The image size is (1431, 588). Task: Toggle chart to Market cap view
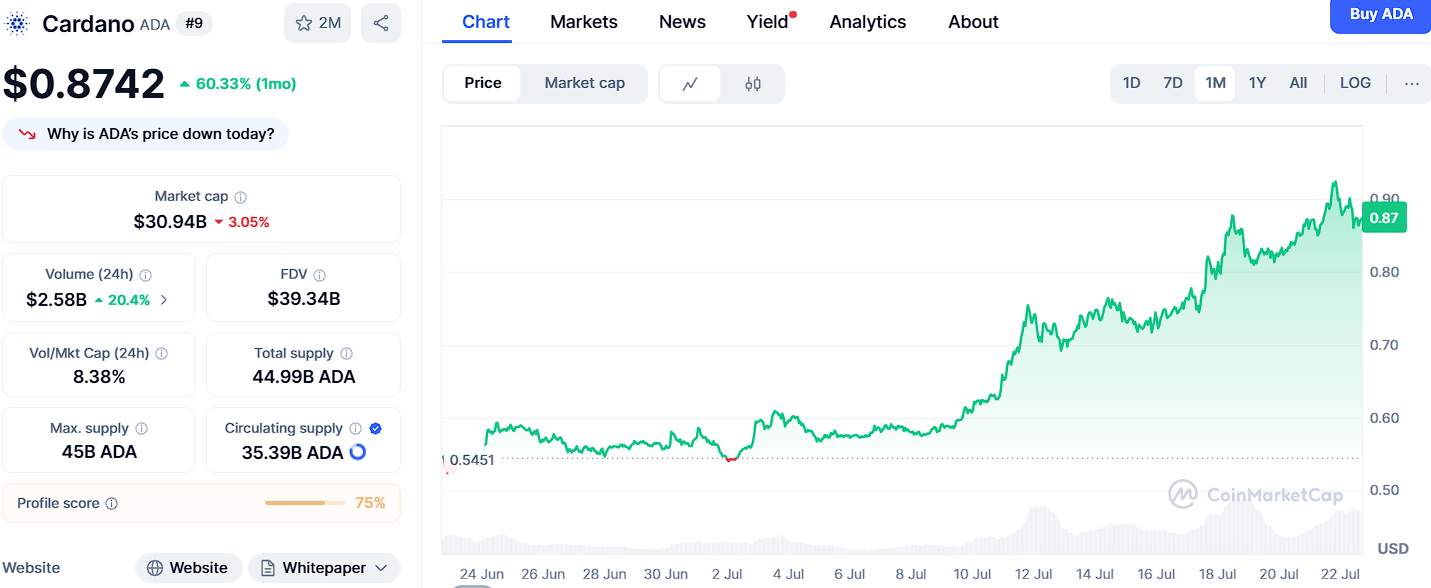(584, 83)
